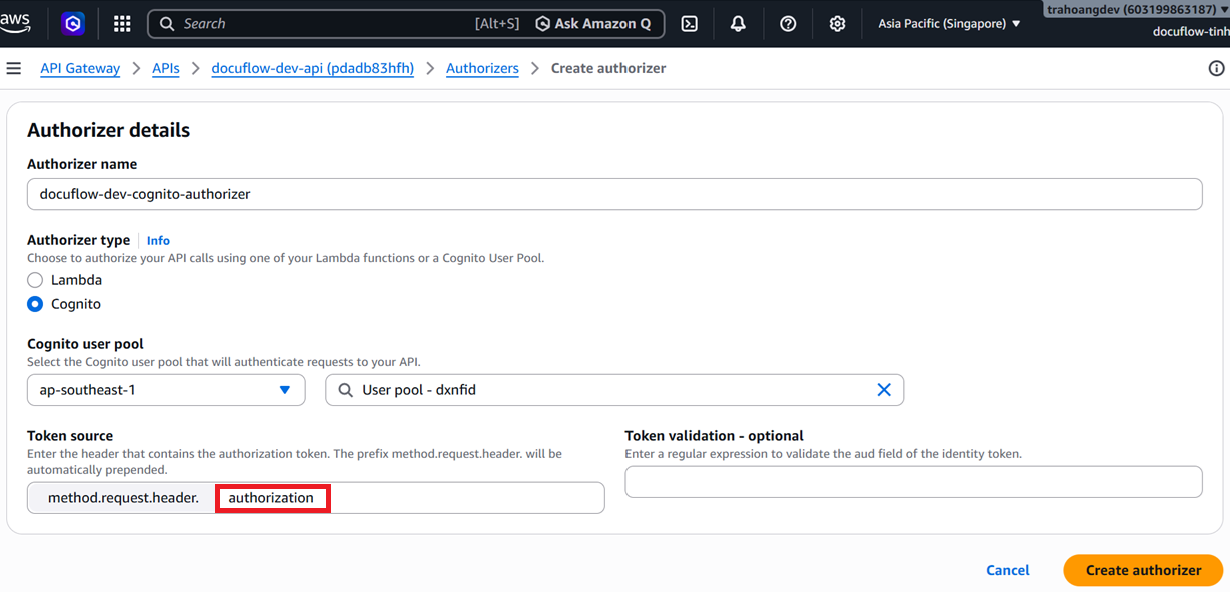Click the search magnifier icon

166,24
